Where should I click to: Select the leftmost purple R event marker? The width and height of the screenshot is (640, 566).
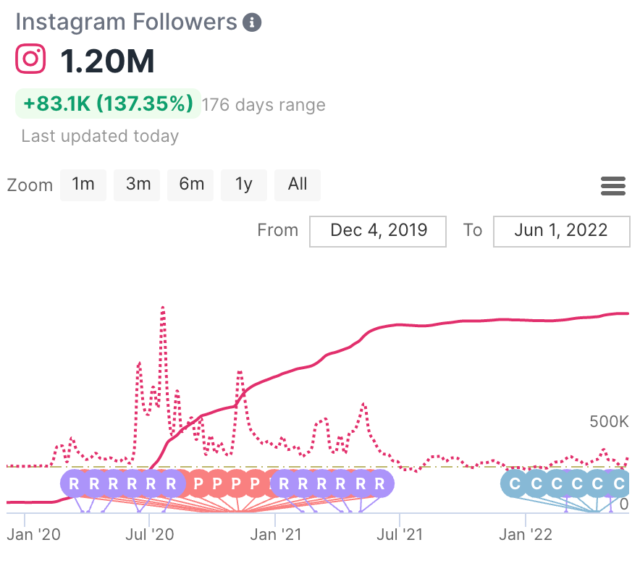click(x=74, y=484)
